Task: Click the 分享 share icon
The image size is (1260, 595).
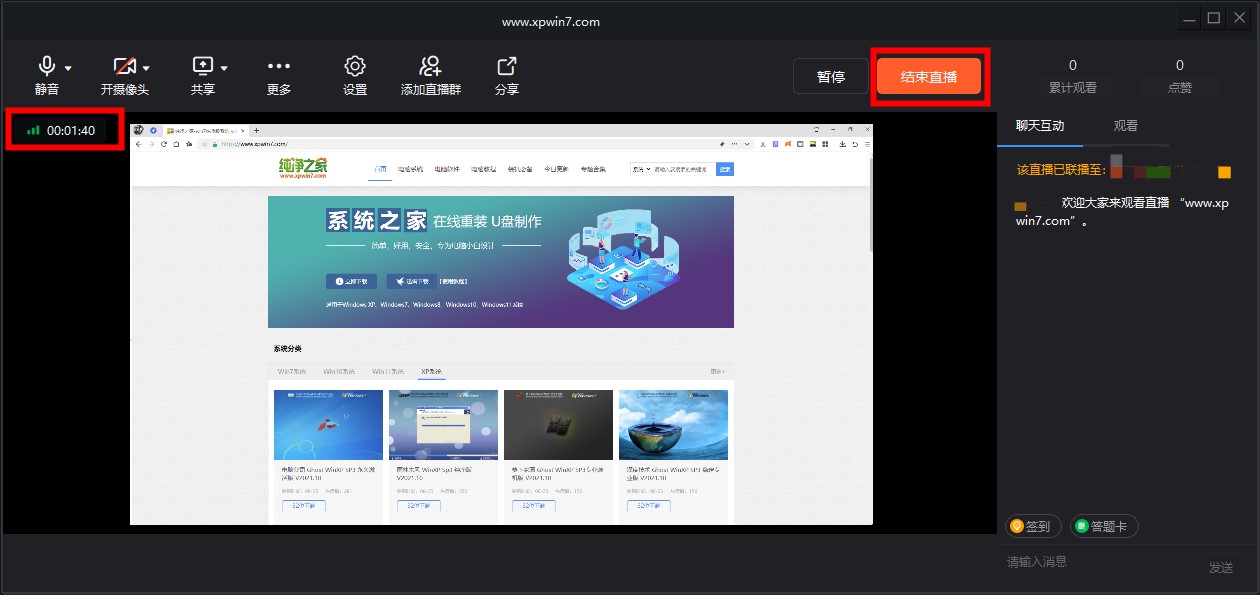Action: pyautogui.click(x=507, y=66)
